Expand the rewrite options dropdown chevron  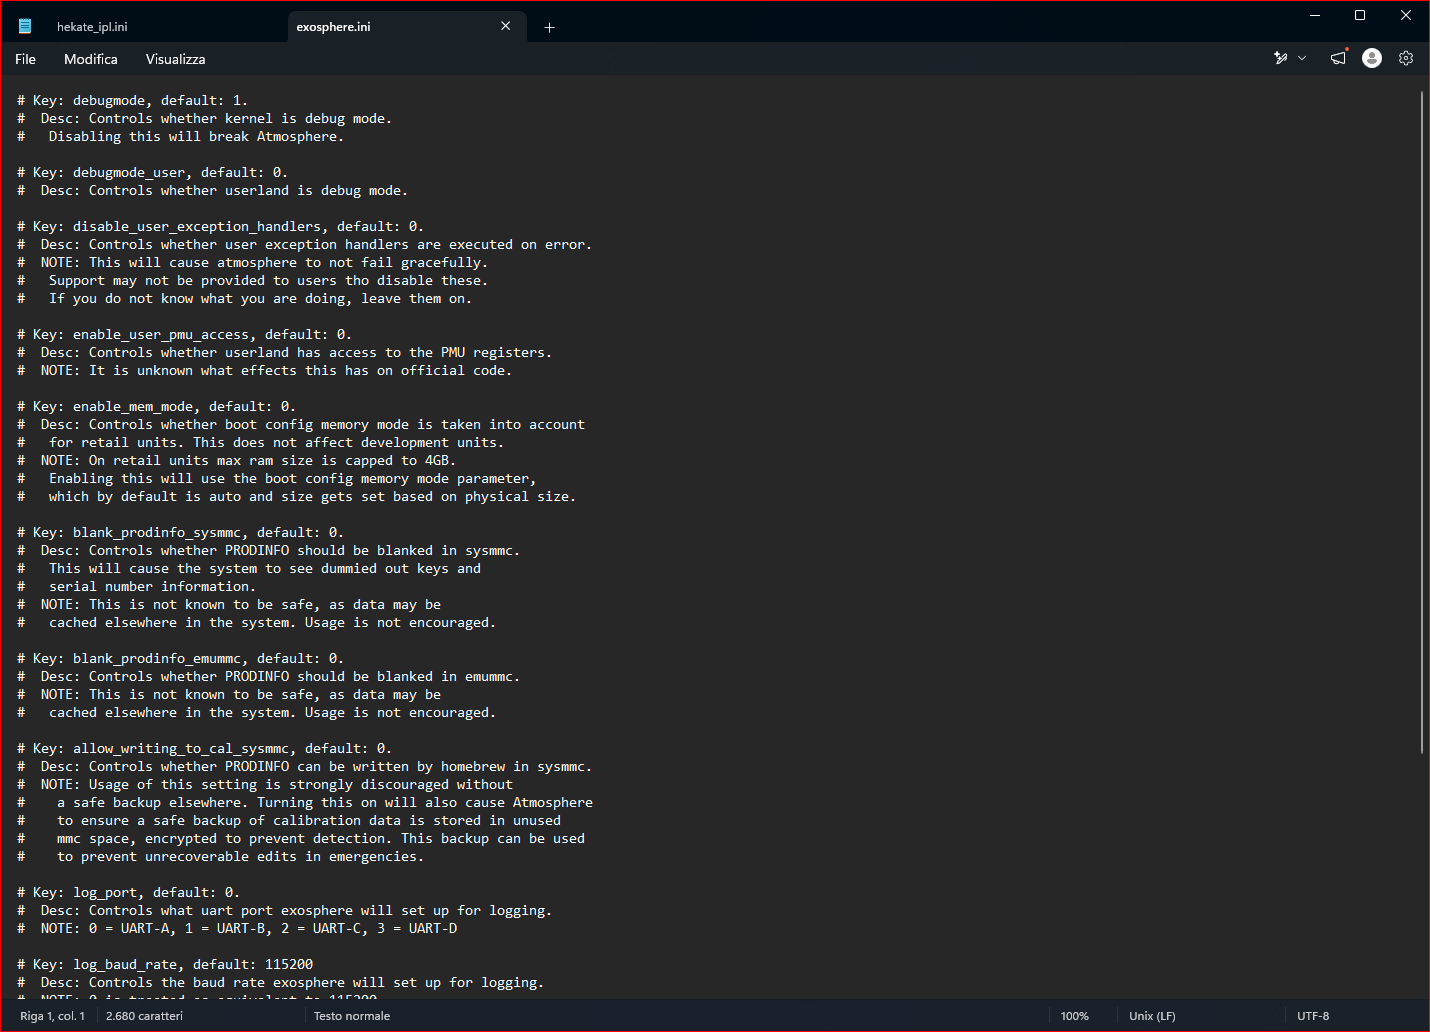(x=1302, y=58)
